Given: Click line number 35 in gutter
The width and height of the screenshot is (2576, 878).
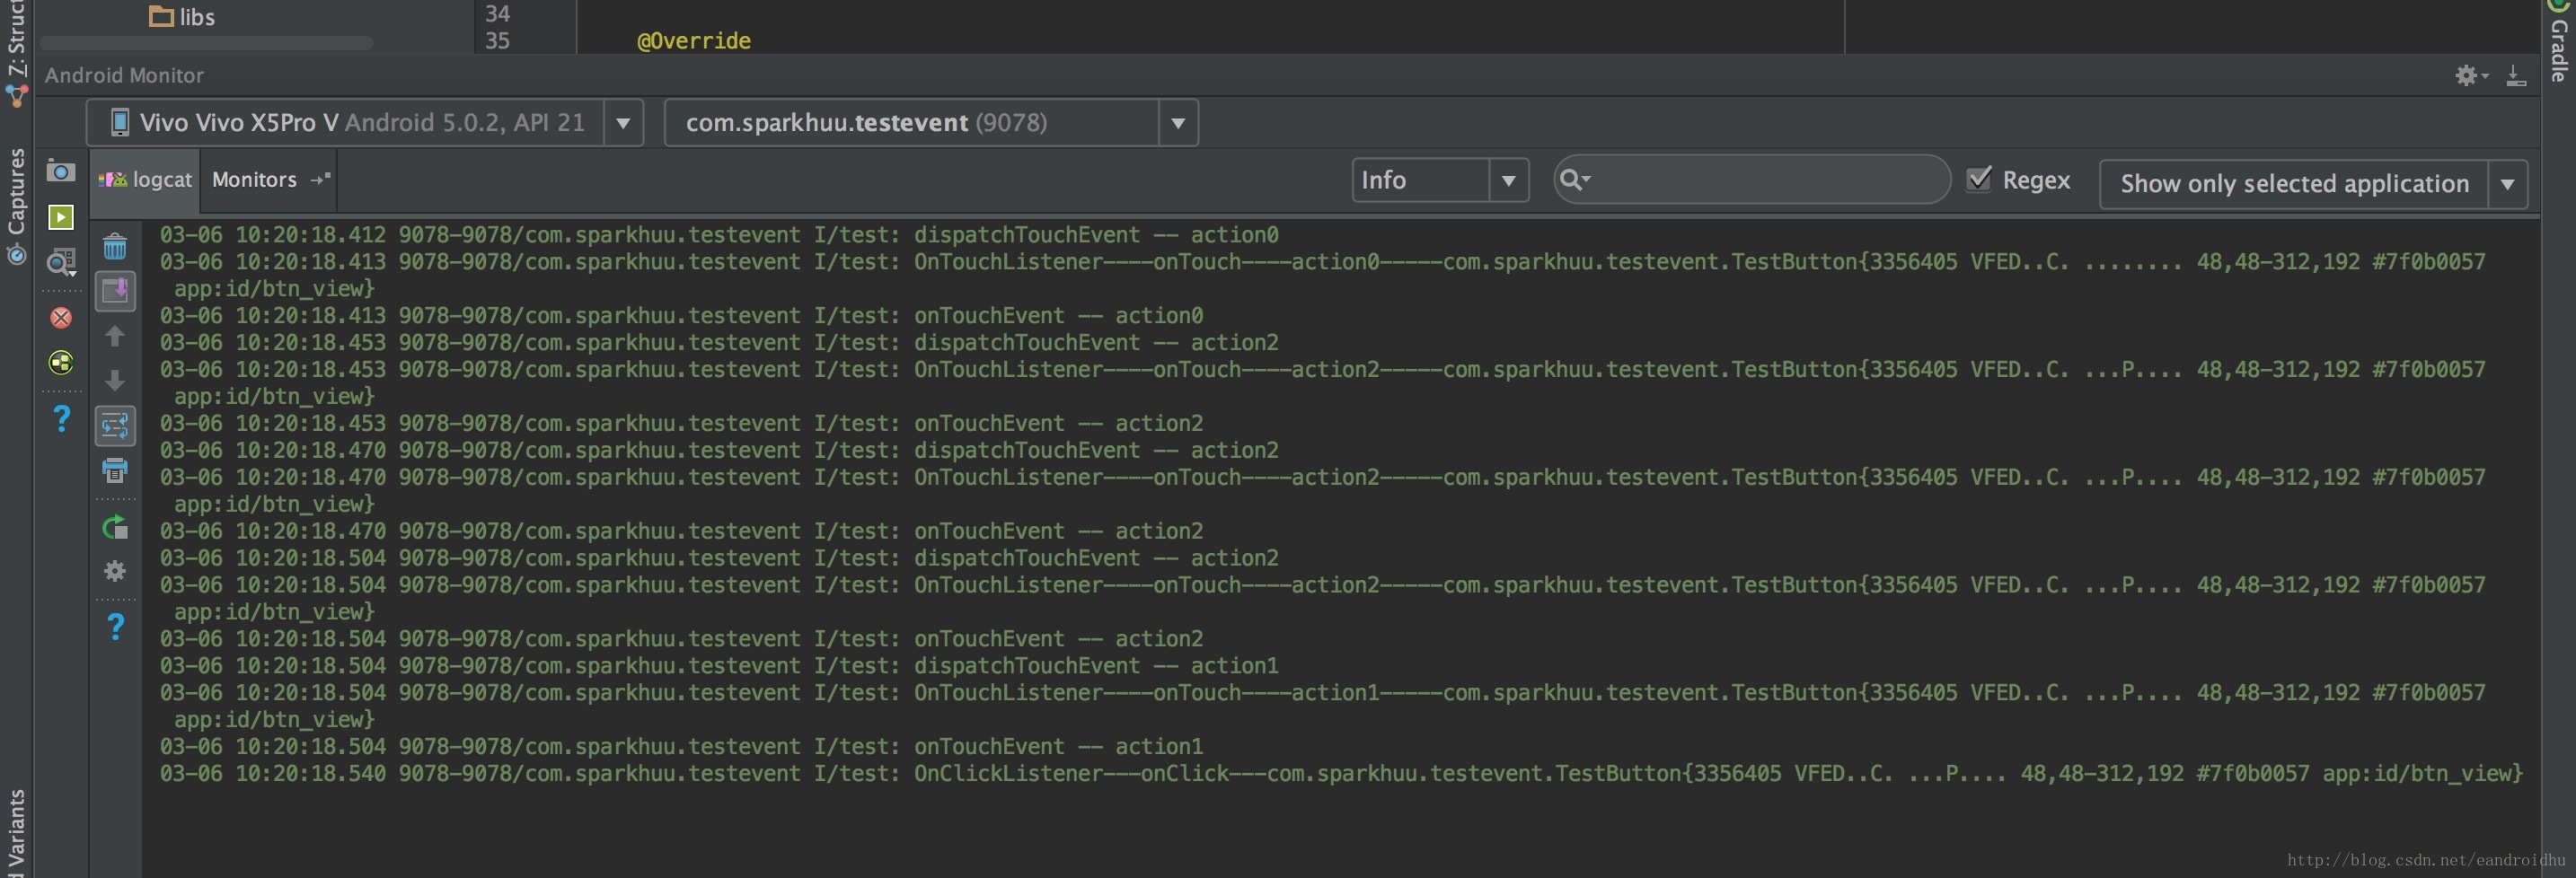Looking at the screenshot, I should 497,41.
